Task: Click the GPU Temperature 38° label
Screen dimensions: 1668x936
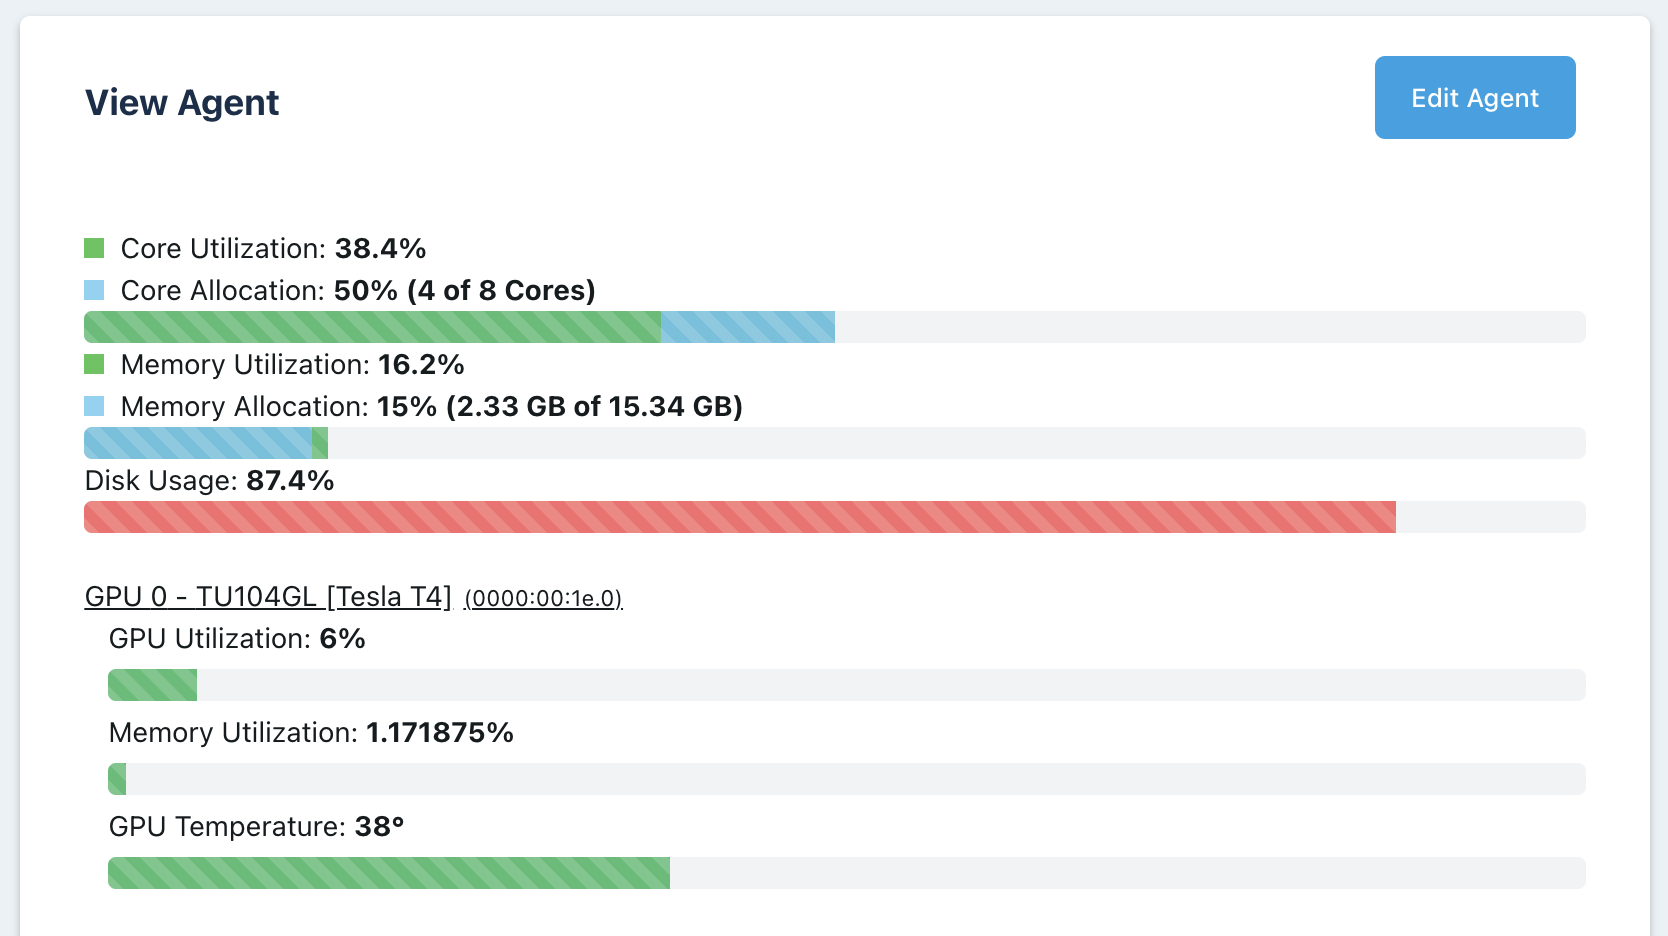Action: click(x=255, y=826)
